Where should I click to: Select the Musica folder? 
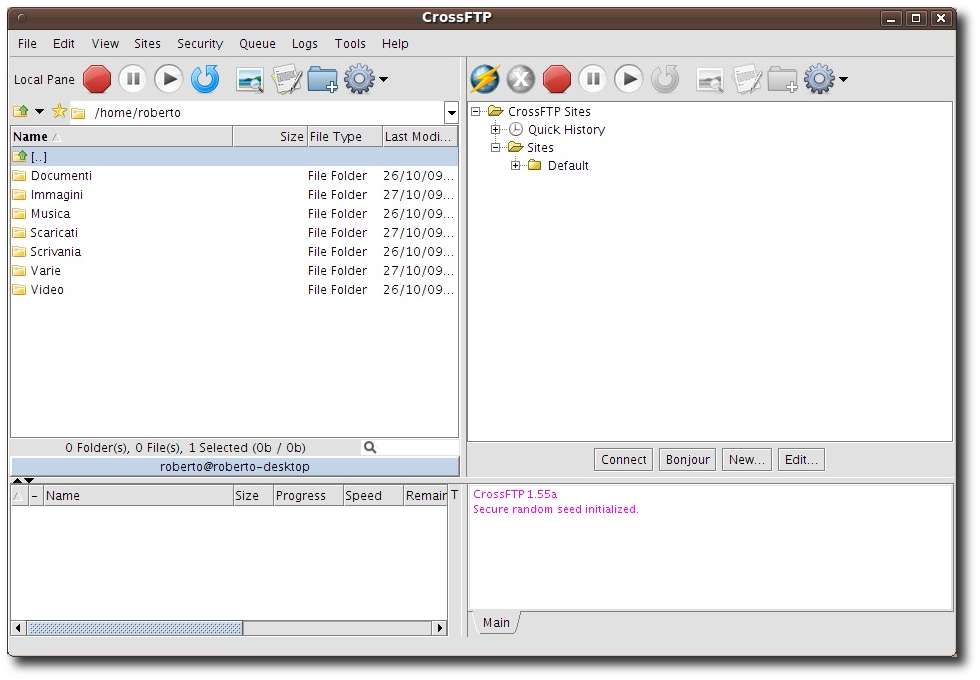[x=234, y=214]
